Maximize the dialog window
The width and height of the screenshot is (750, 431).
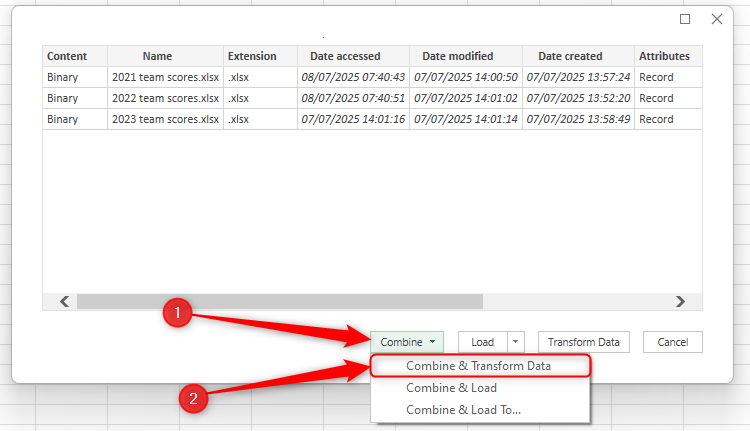(685, 19)
